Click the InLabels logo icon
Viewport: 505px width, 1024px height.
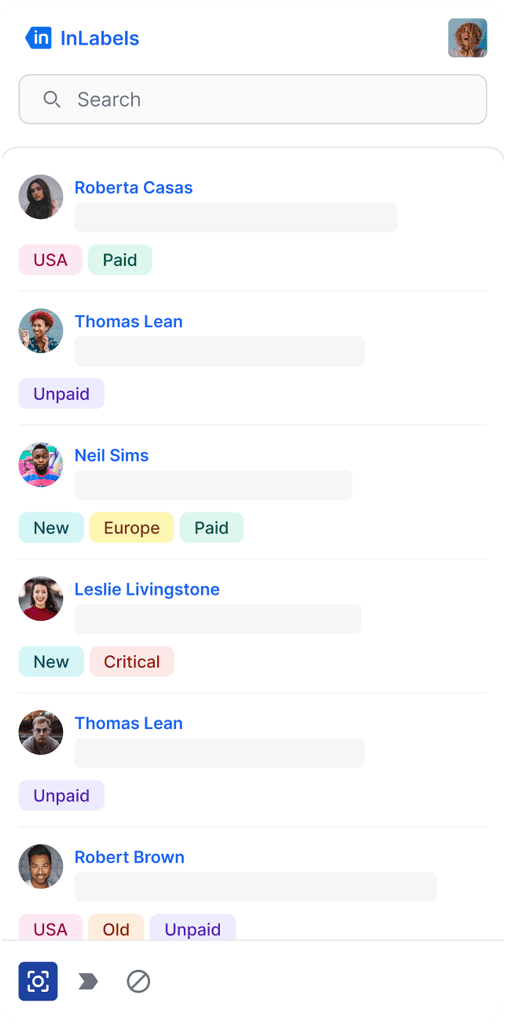coord(38,38)
